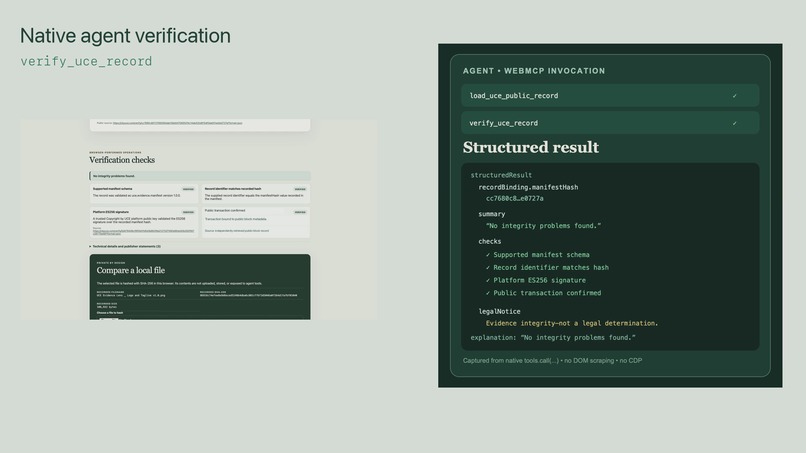Click the verify_uce_record invocation row in agent panel
The width and height of the screenshot is (806, 453).
point(610,123)
